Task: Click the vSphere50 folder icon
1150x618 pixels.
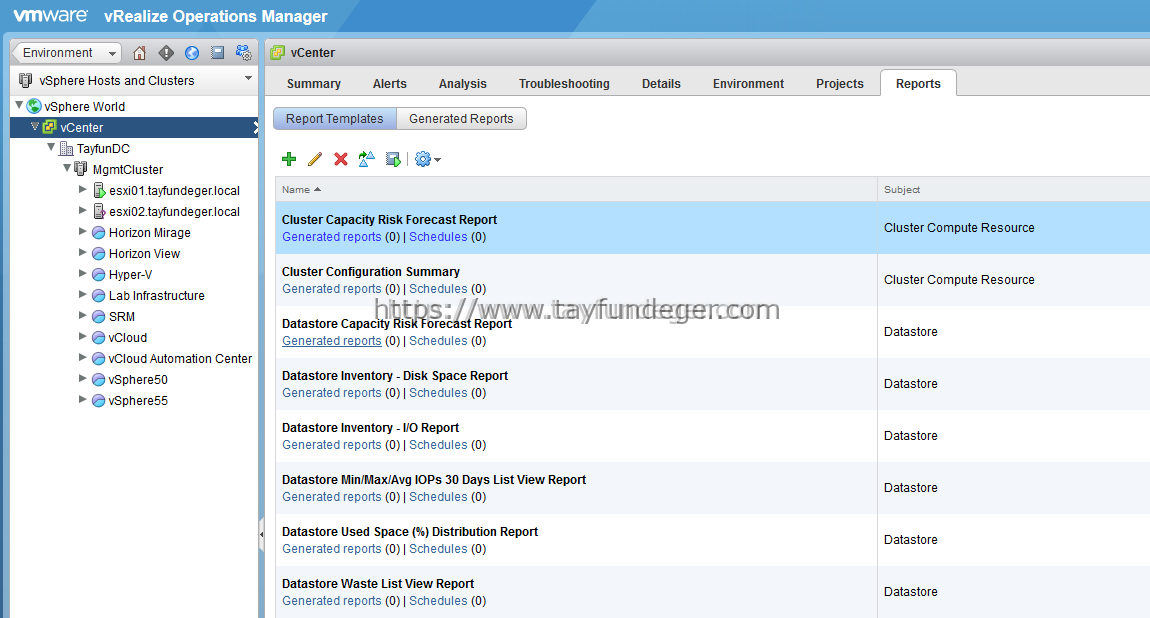Action: tap(98, 380)
